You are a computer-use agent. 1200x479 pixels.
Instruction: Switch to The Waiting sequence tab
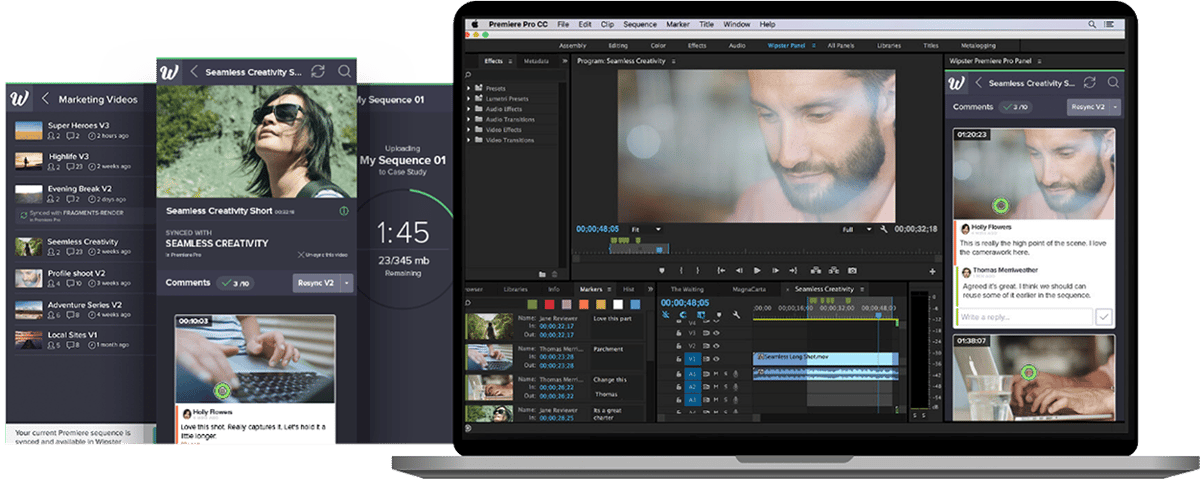pos(688,289)
